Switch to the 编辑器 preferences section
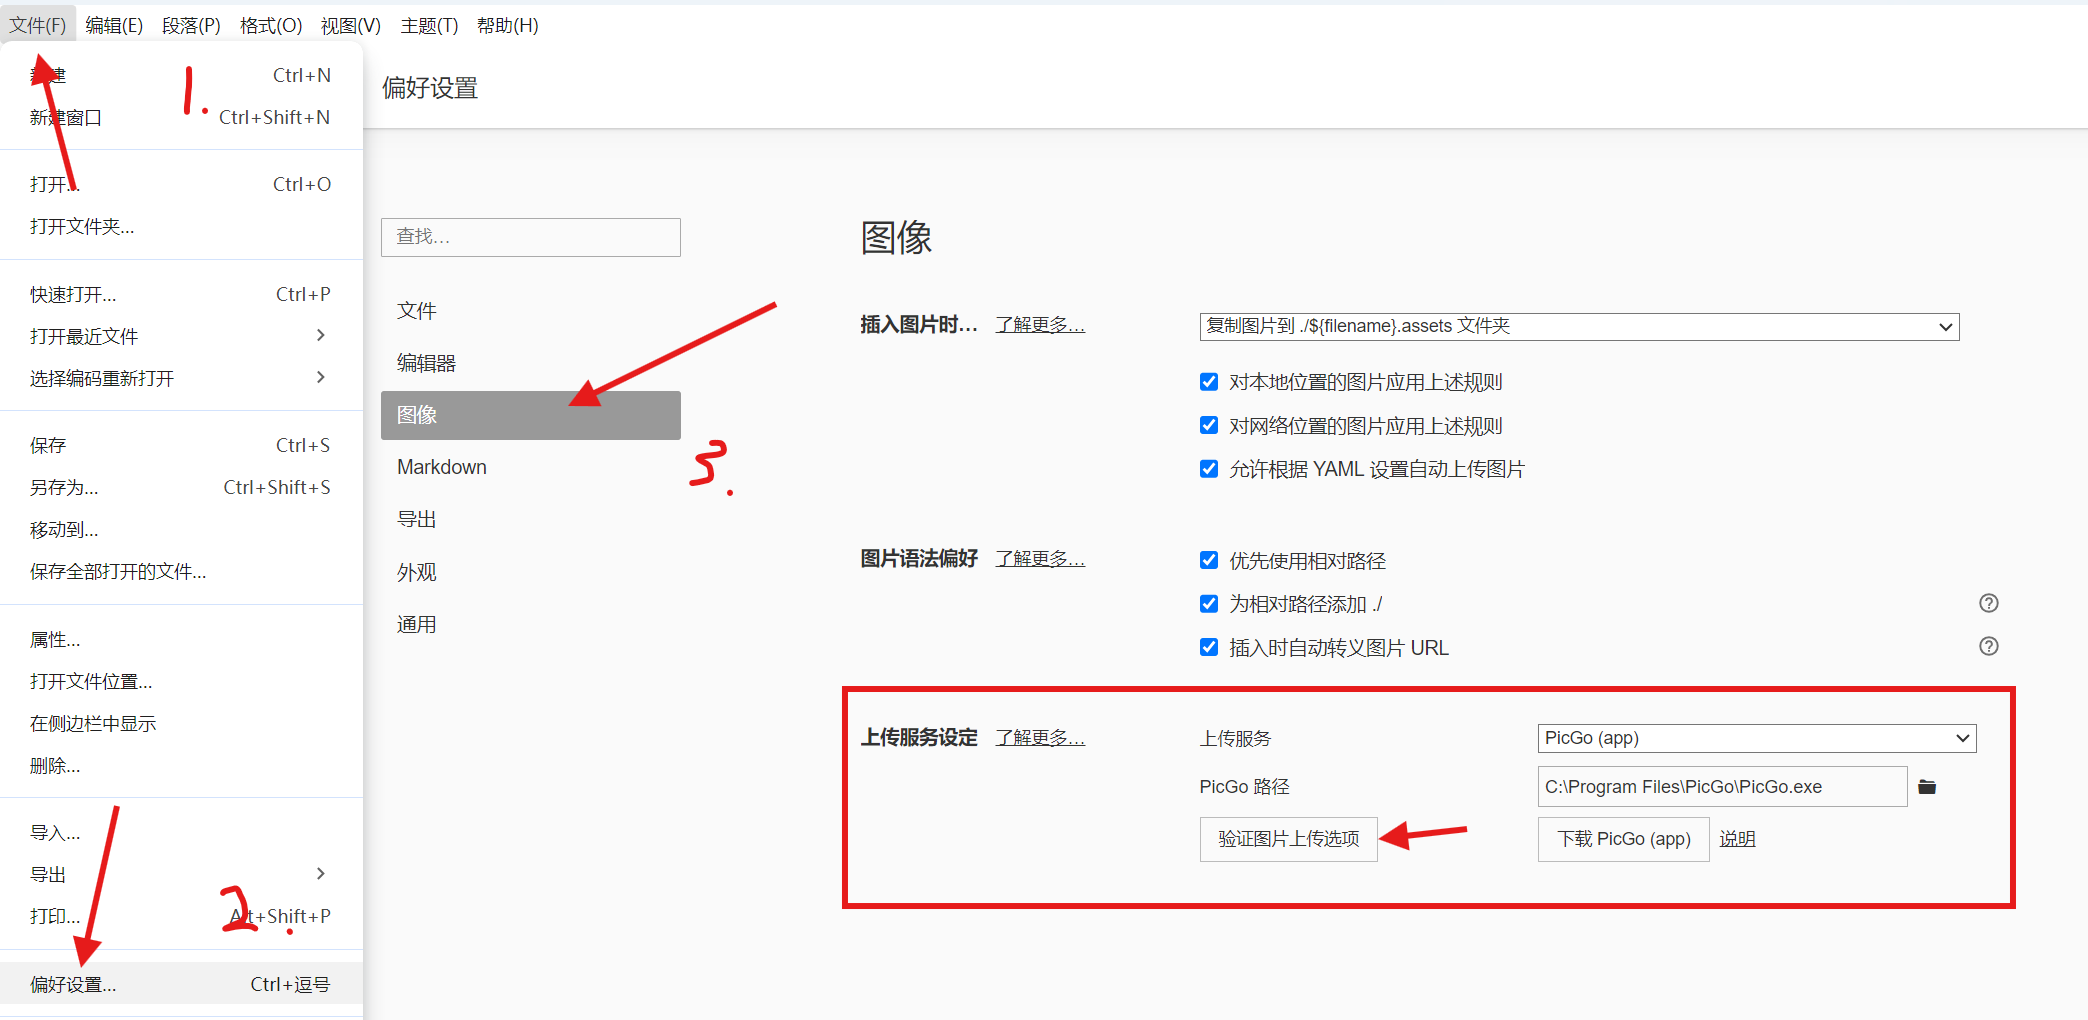The image size is (2088, 1020). point(531,363)
